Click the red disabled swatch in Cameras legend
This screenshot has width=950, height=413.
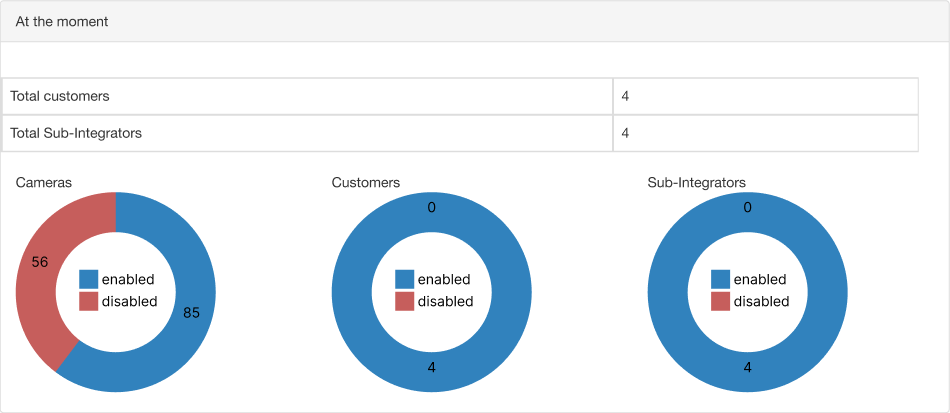coord(88,301)
